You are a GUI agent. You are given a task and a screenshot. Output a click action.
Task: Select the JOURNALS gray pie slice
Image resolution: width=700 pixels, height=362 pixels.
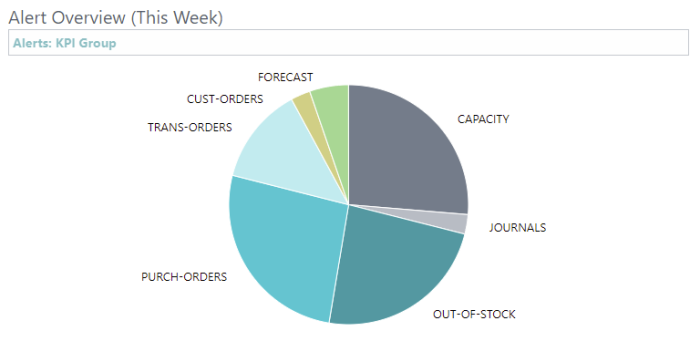point(451,222)
